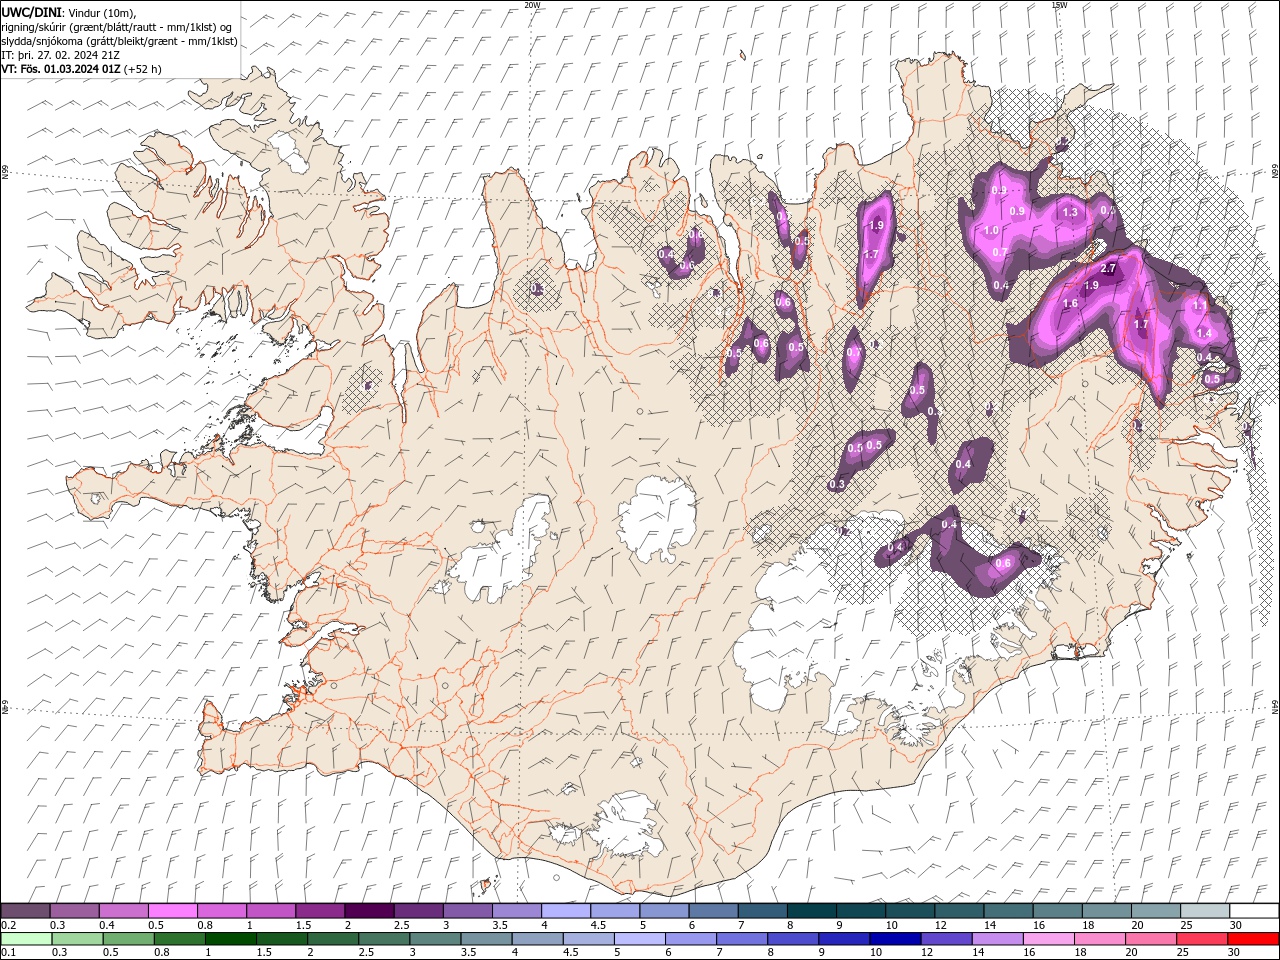
Task: Pick the 0.5 bright pink swatch in the upper legend row
Action: pyautogui.click(x=172, y=911)
